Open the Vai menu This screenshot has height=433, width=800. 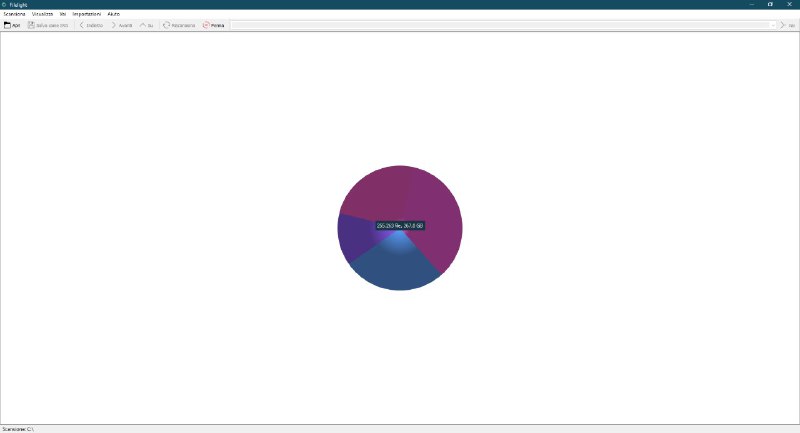pyautogui.click(x=63, y=14)
